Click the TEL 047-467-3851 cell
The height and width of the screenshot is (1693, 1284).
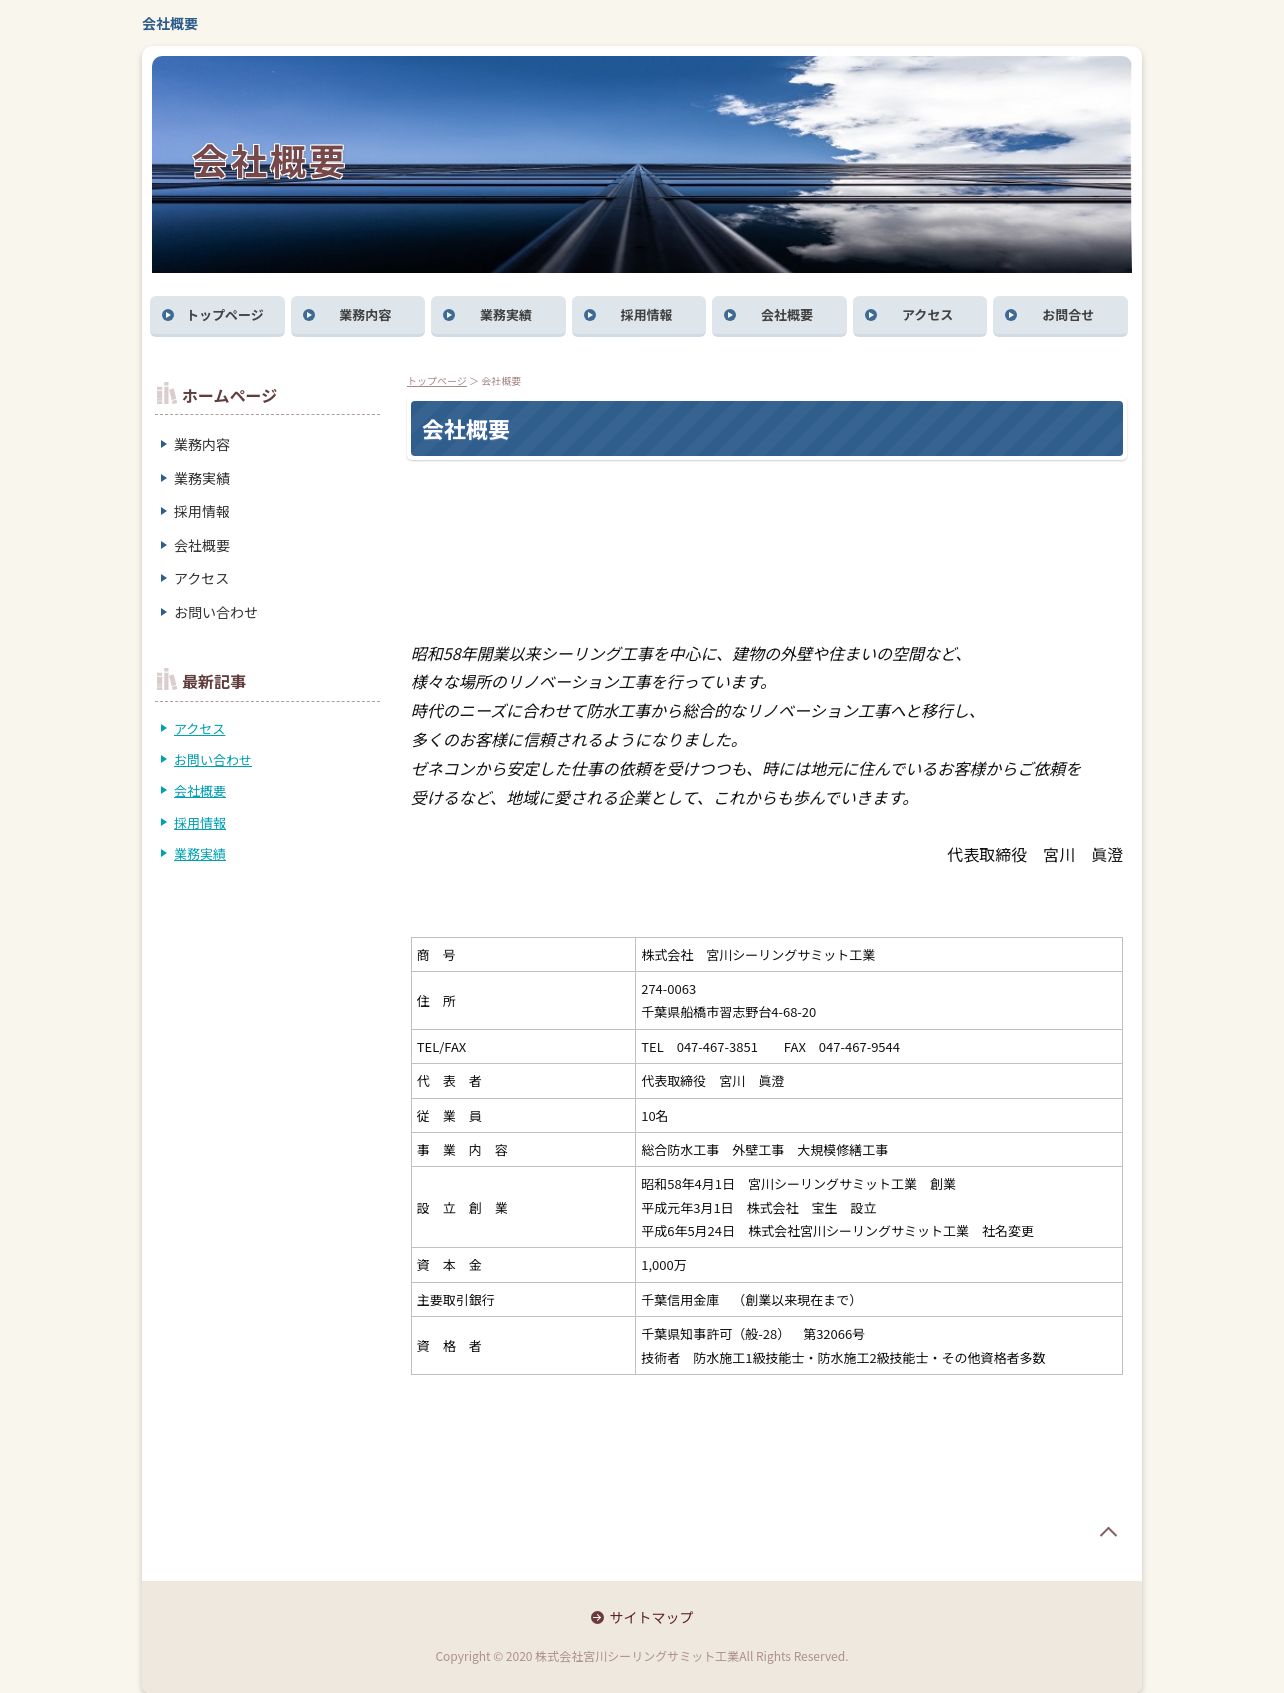pos(879,1047)
